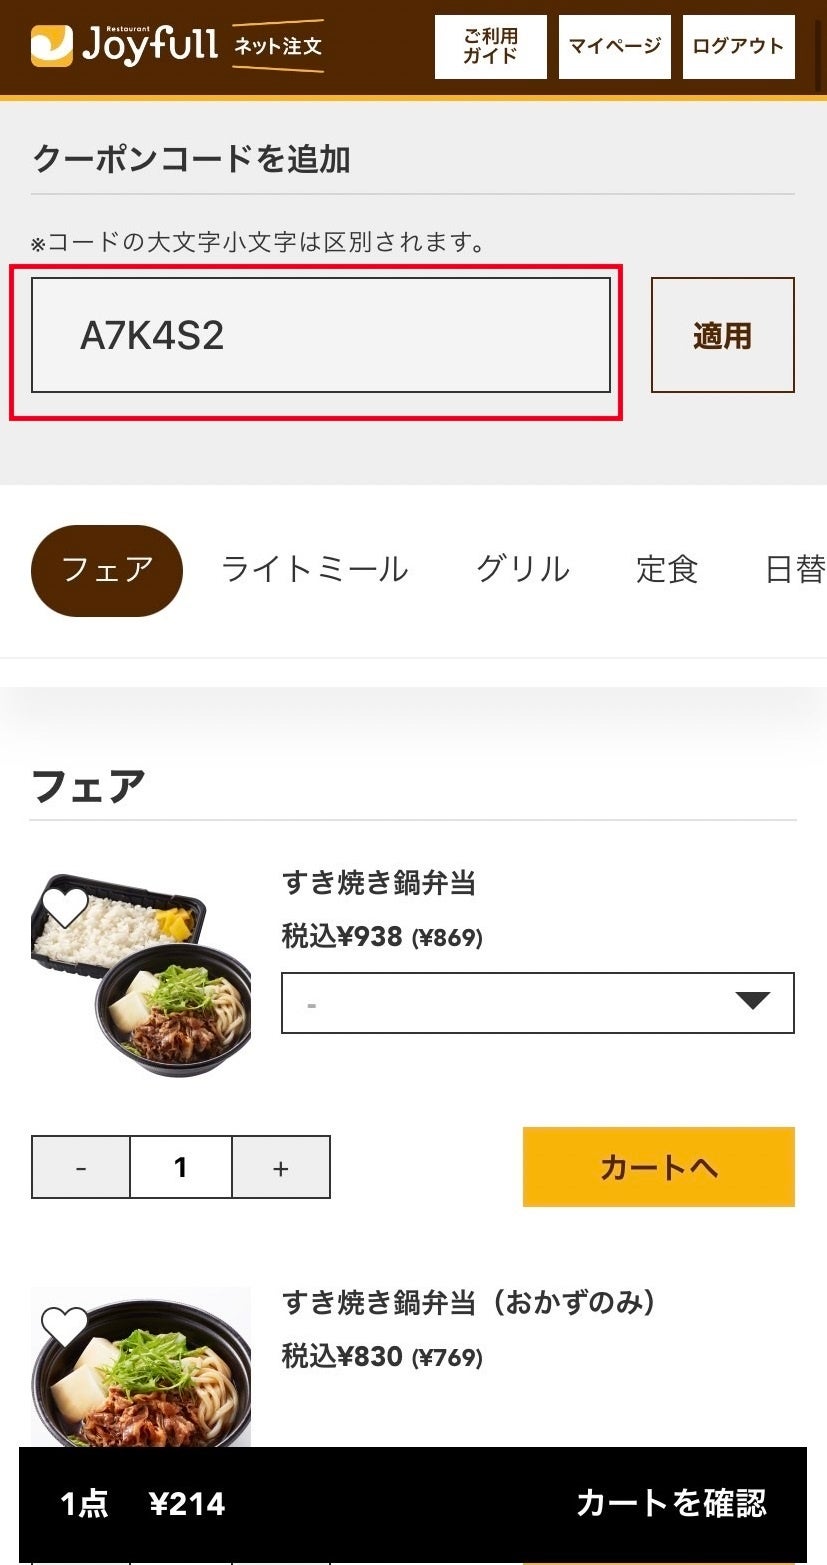Go to マイページ
Image resolution: width=827 pixels, height=1565 pixels.
pyautogui.click(x=615, y=47)
